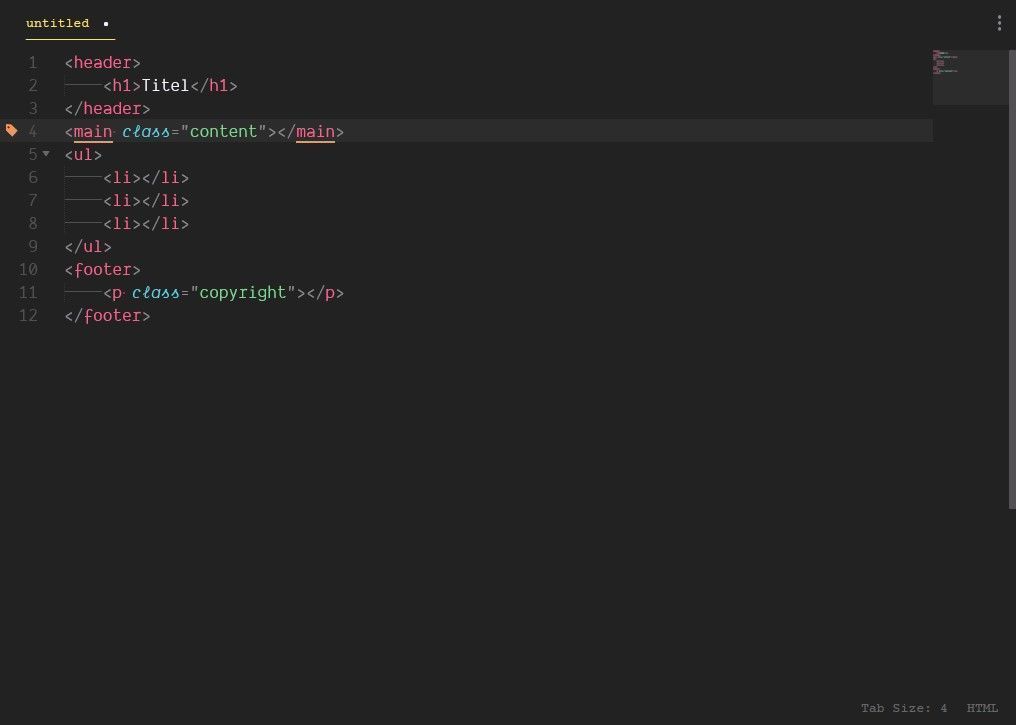Change Tab Size: 4 setting

tap(904, 708)
